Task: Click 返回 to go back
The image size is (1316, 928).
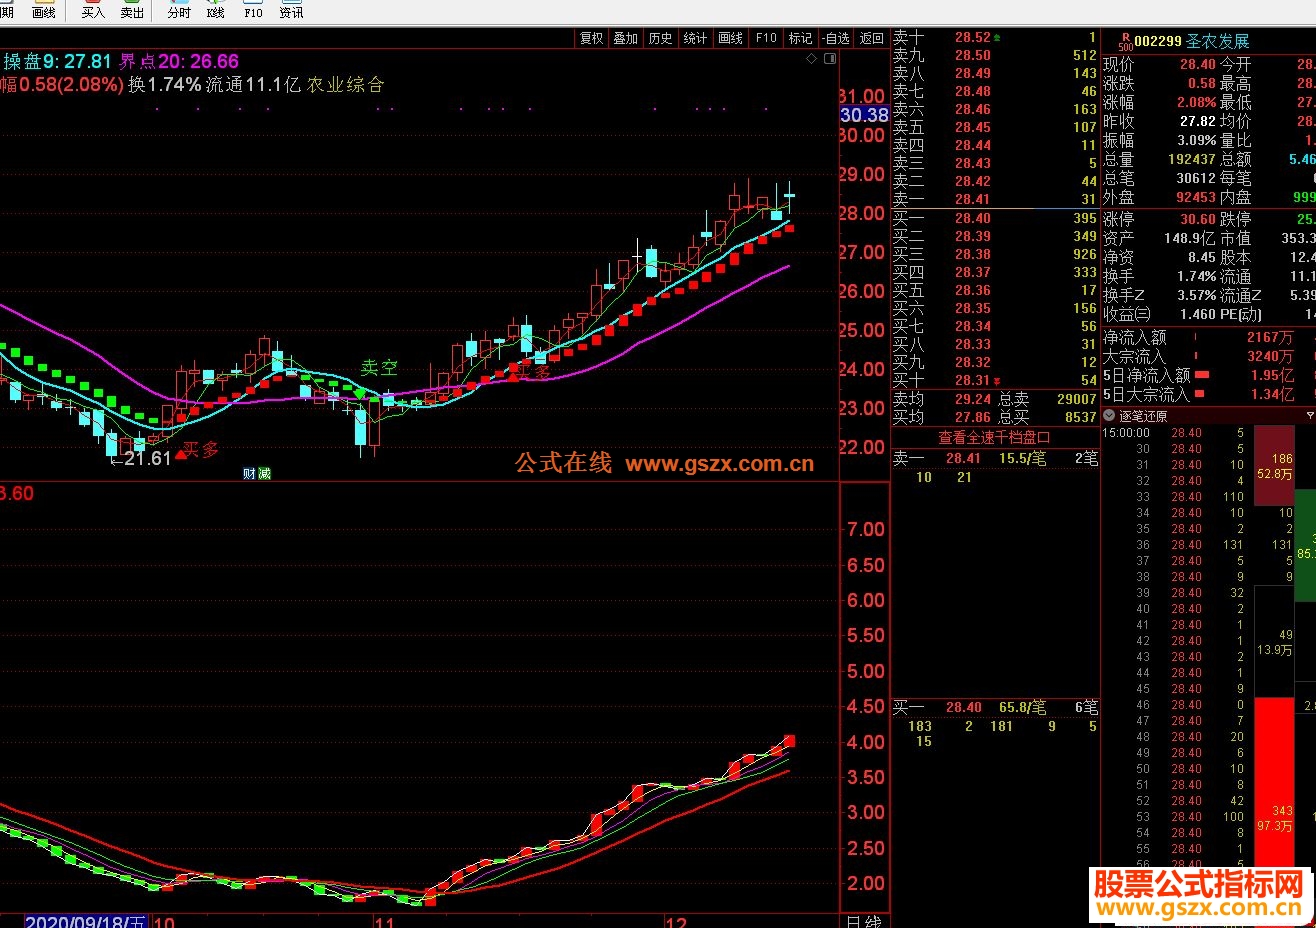Action: coord(872,38)
